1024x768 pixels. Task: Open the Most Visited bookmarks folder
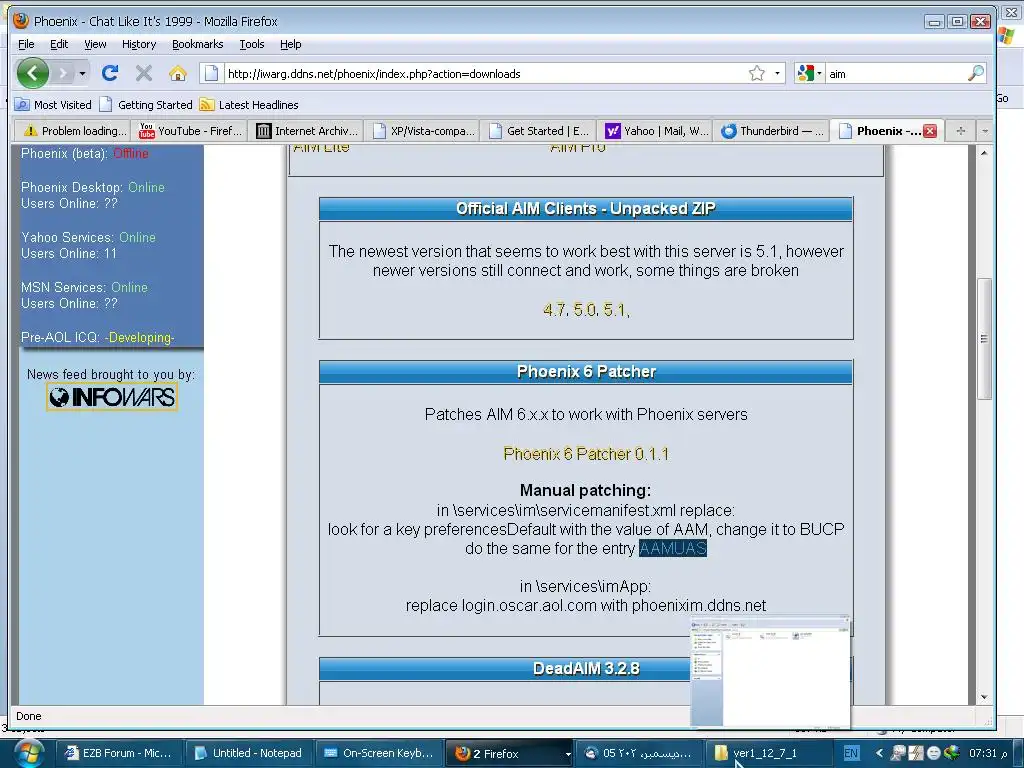tap(54, 104)
